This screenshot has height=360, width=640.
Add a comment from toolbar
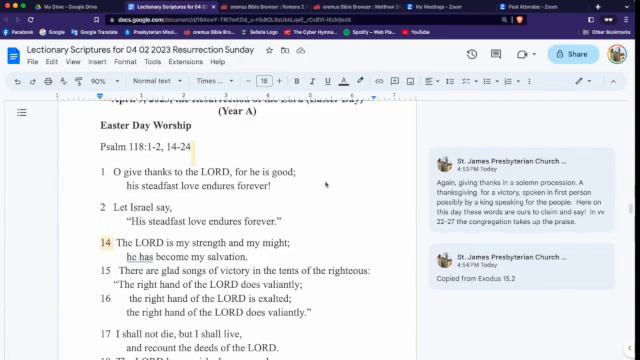[395, 81]
